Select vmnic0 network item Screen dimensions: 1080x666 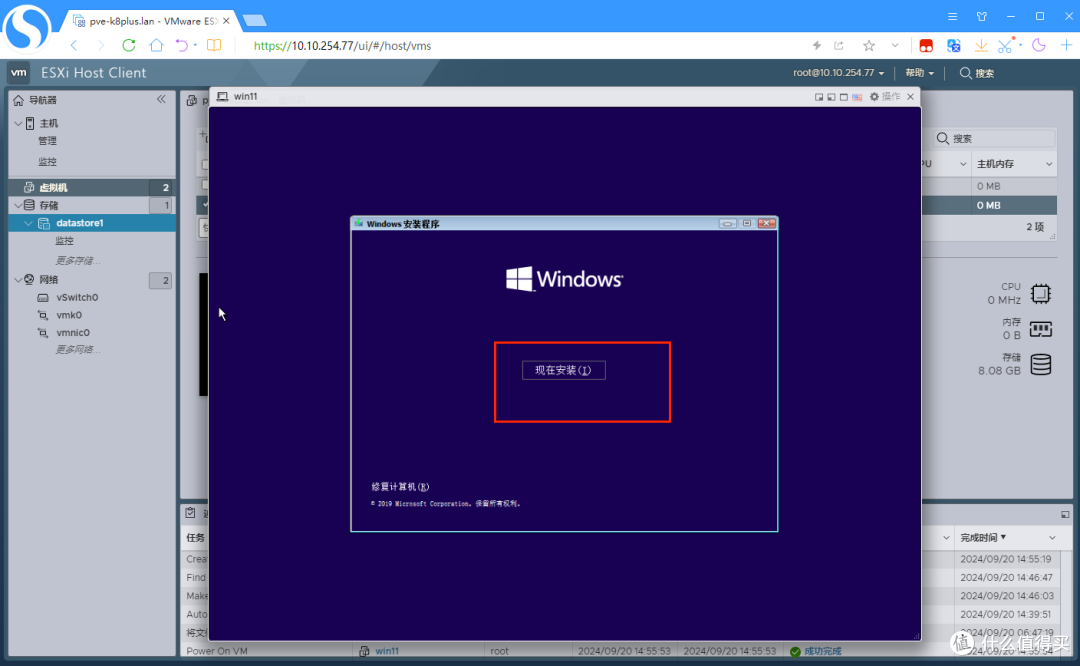point(73,333)
